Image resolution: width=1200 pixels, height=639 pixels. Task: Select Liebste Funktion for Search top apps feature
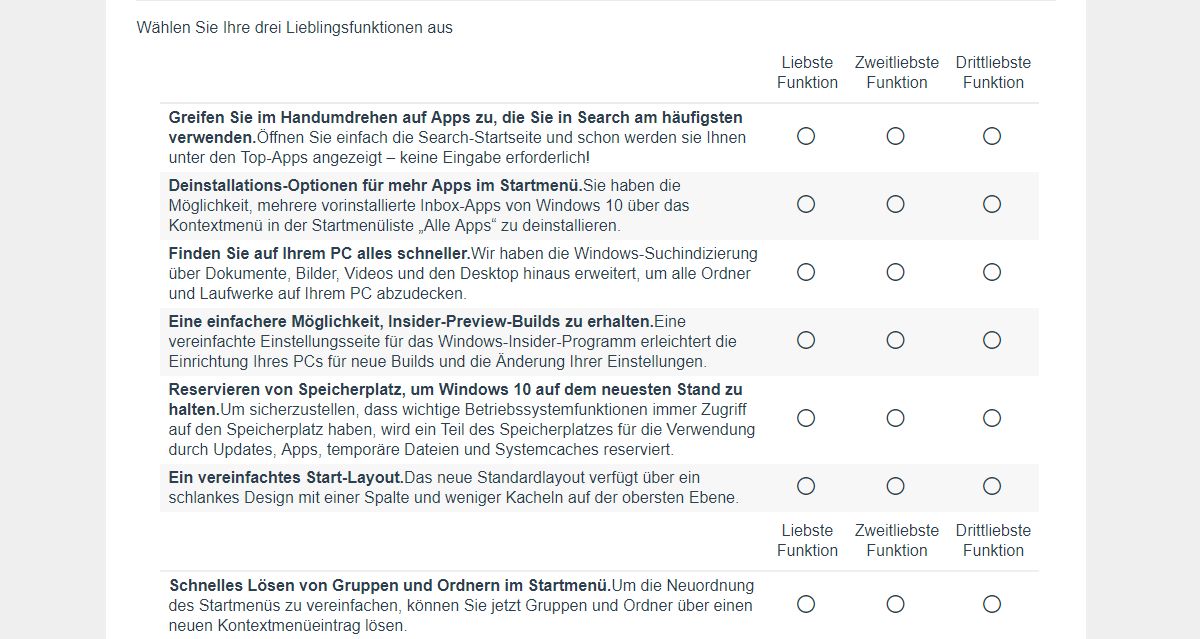pos(806,136)
